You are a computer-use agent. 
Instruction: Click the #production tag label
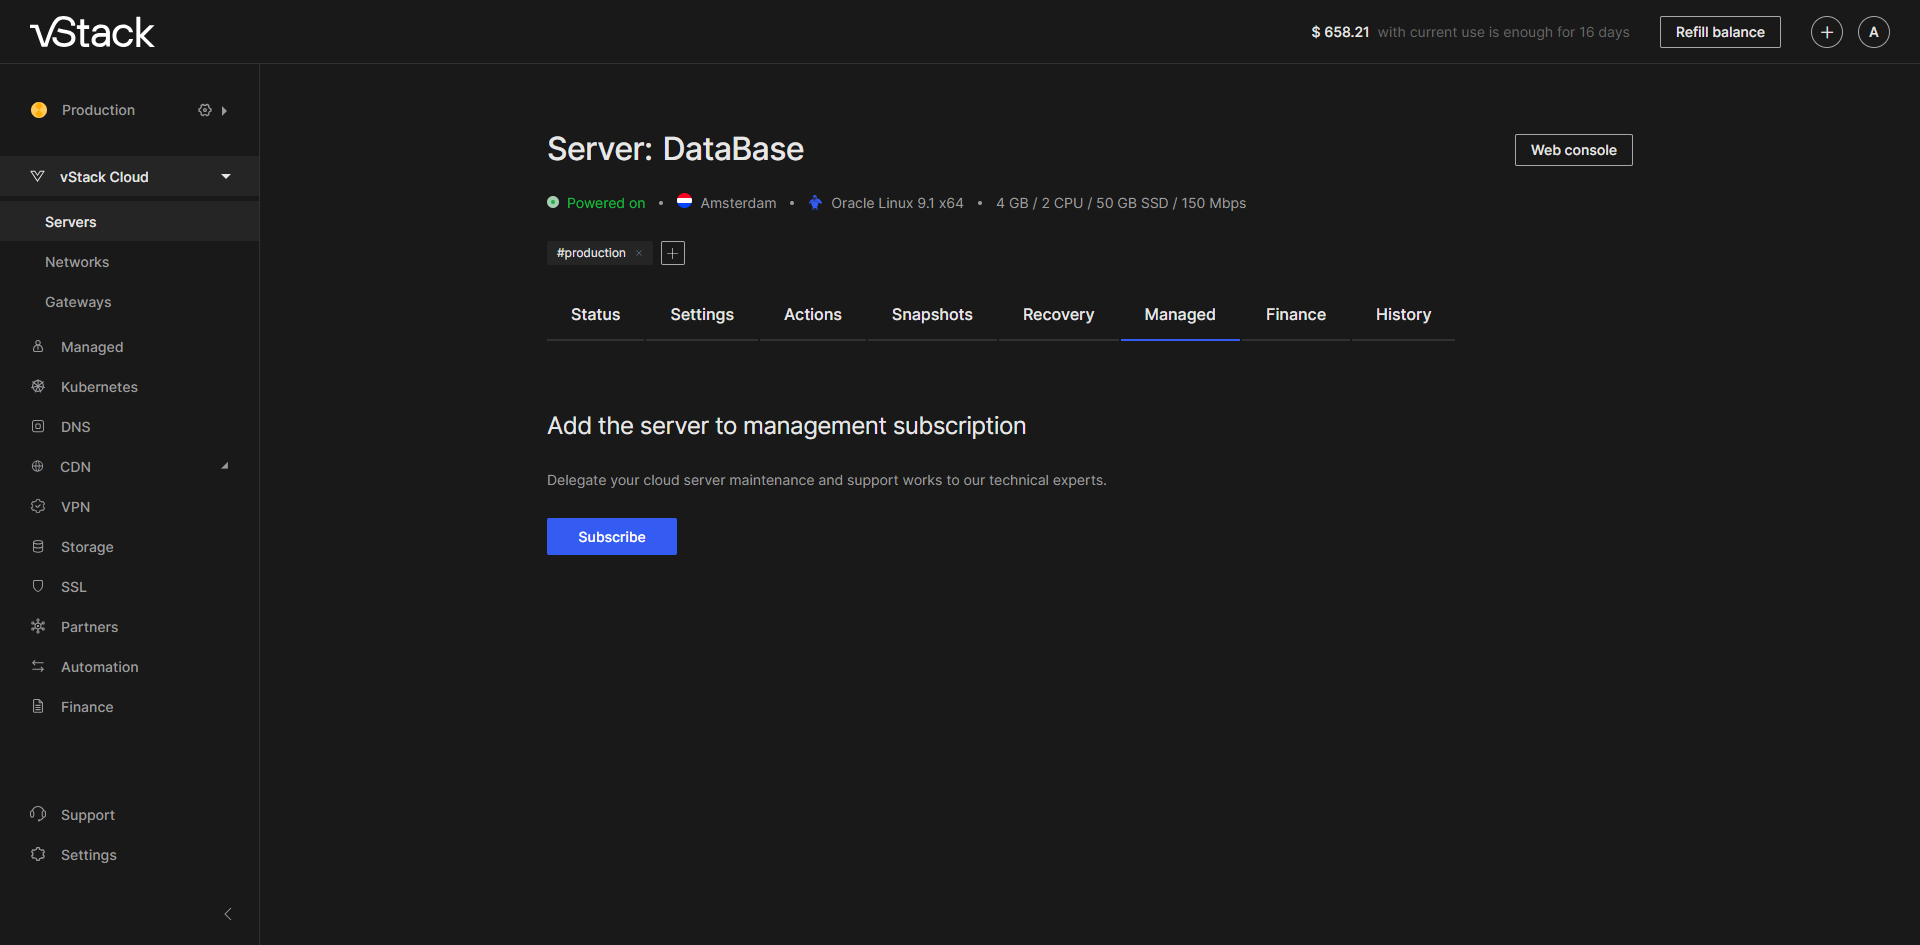591,253
